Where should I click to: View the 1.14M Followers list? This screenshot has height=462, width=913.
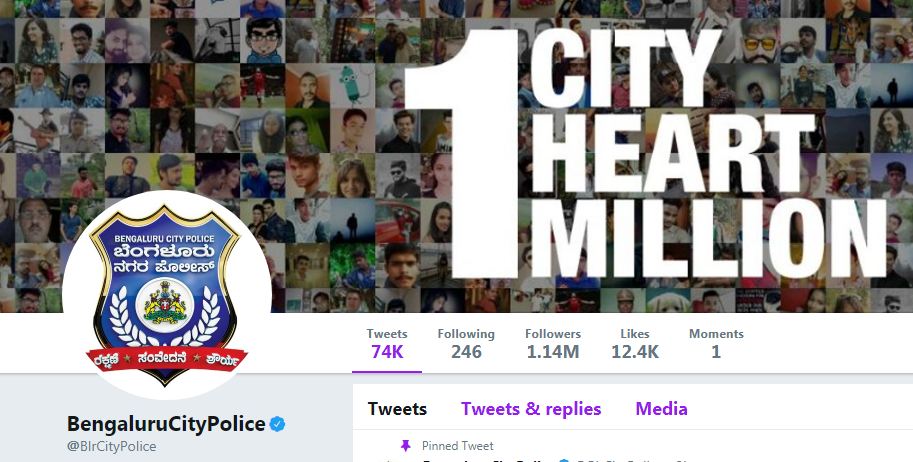click(x=553, y=343)
